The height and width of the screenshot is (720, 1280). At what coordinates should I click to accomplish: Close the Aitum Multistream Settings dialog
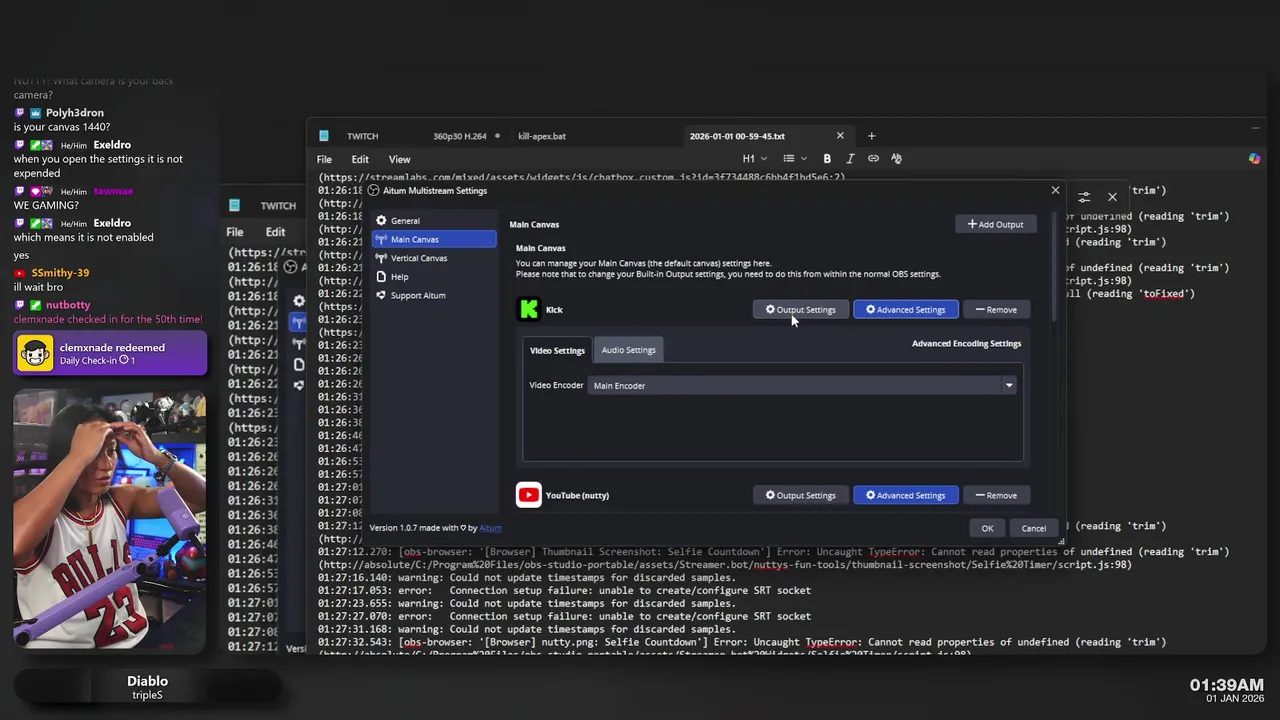pos(1055,190)
